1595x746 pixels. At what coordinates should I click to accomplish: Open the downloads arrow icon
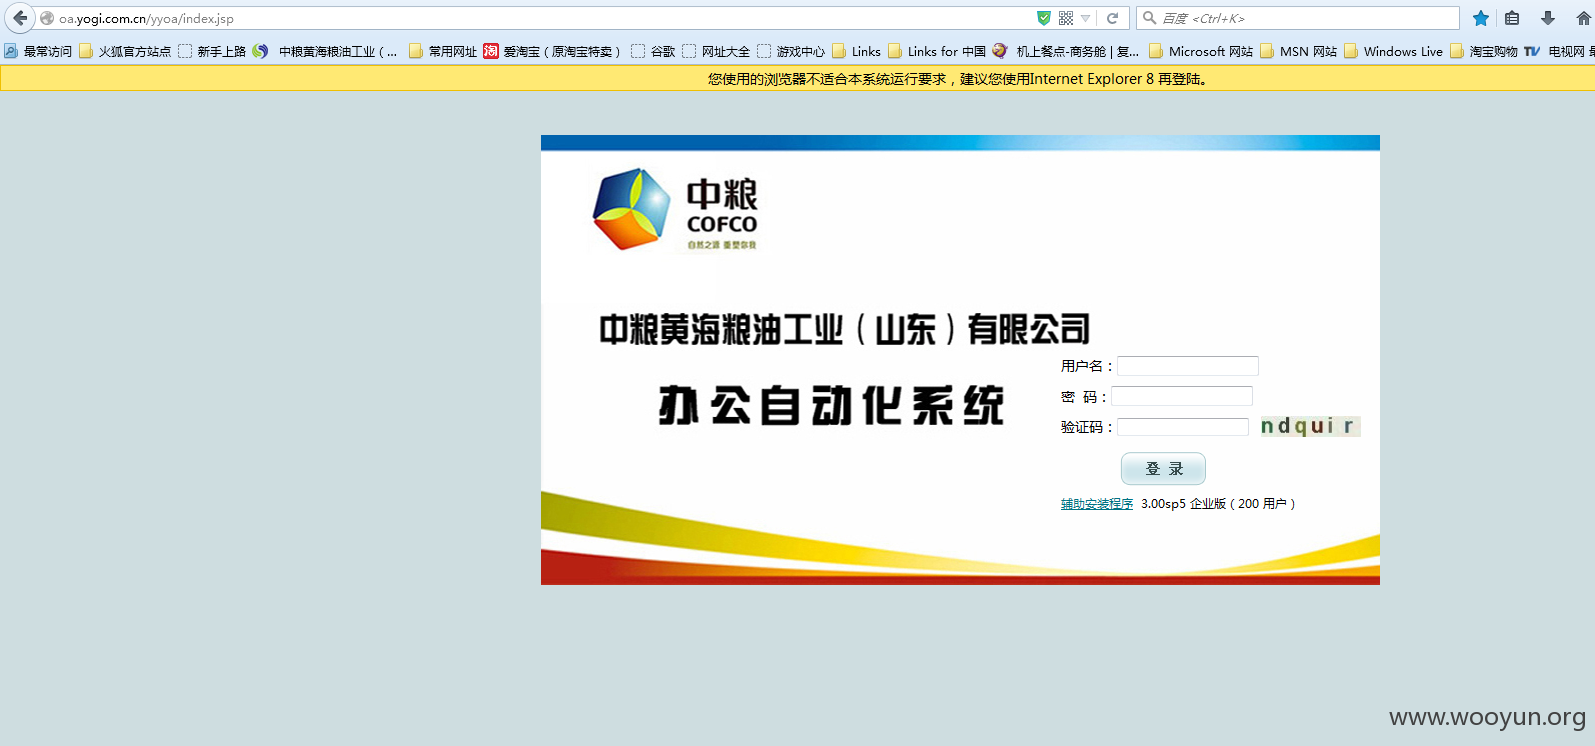pos(1548,18)
